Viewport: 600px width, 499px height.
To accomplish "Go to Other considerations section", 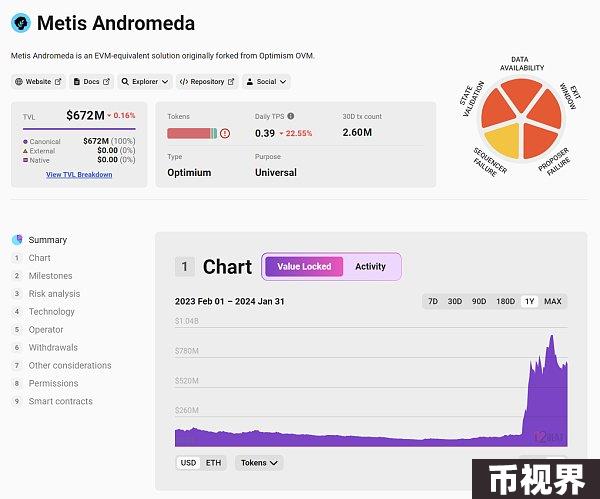I will click(70, 365).
